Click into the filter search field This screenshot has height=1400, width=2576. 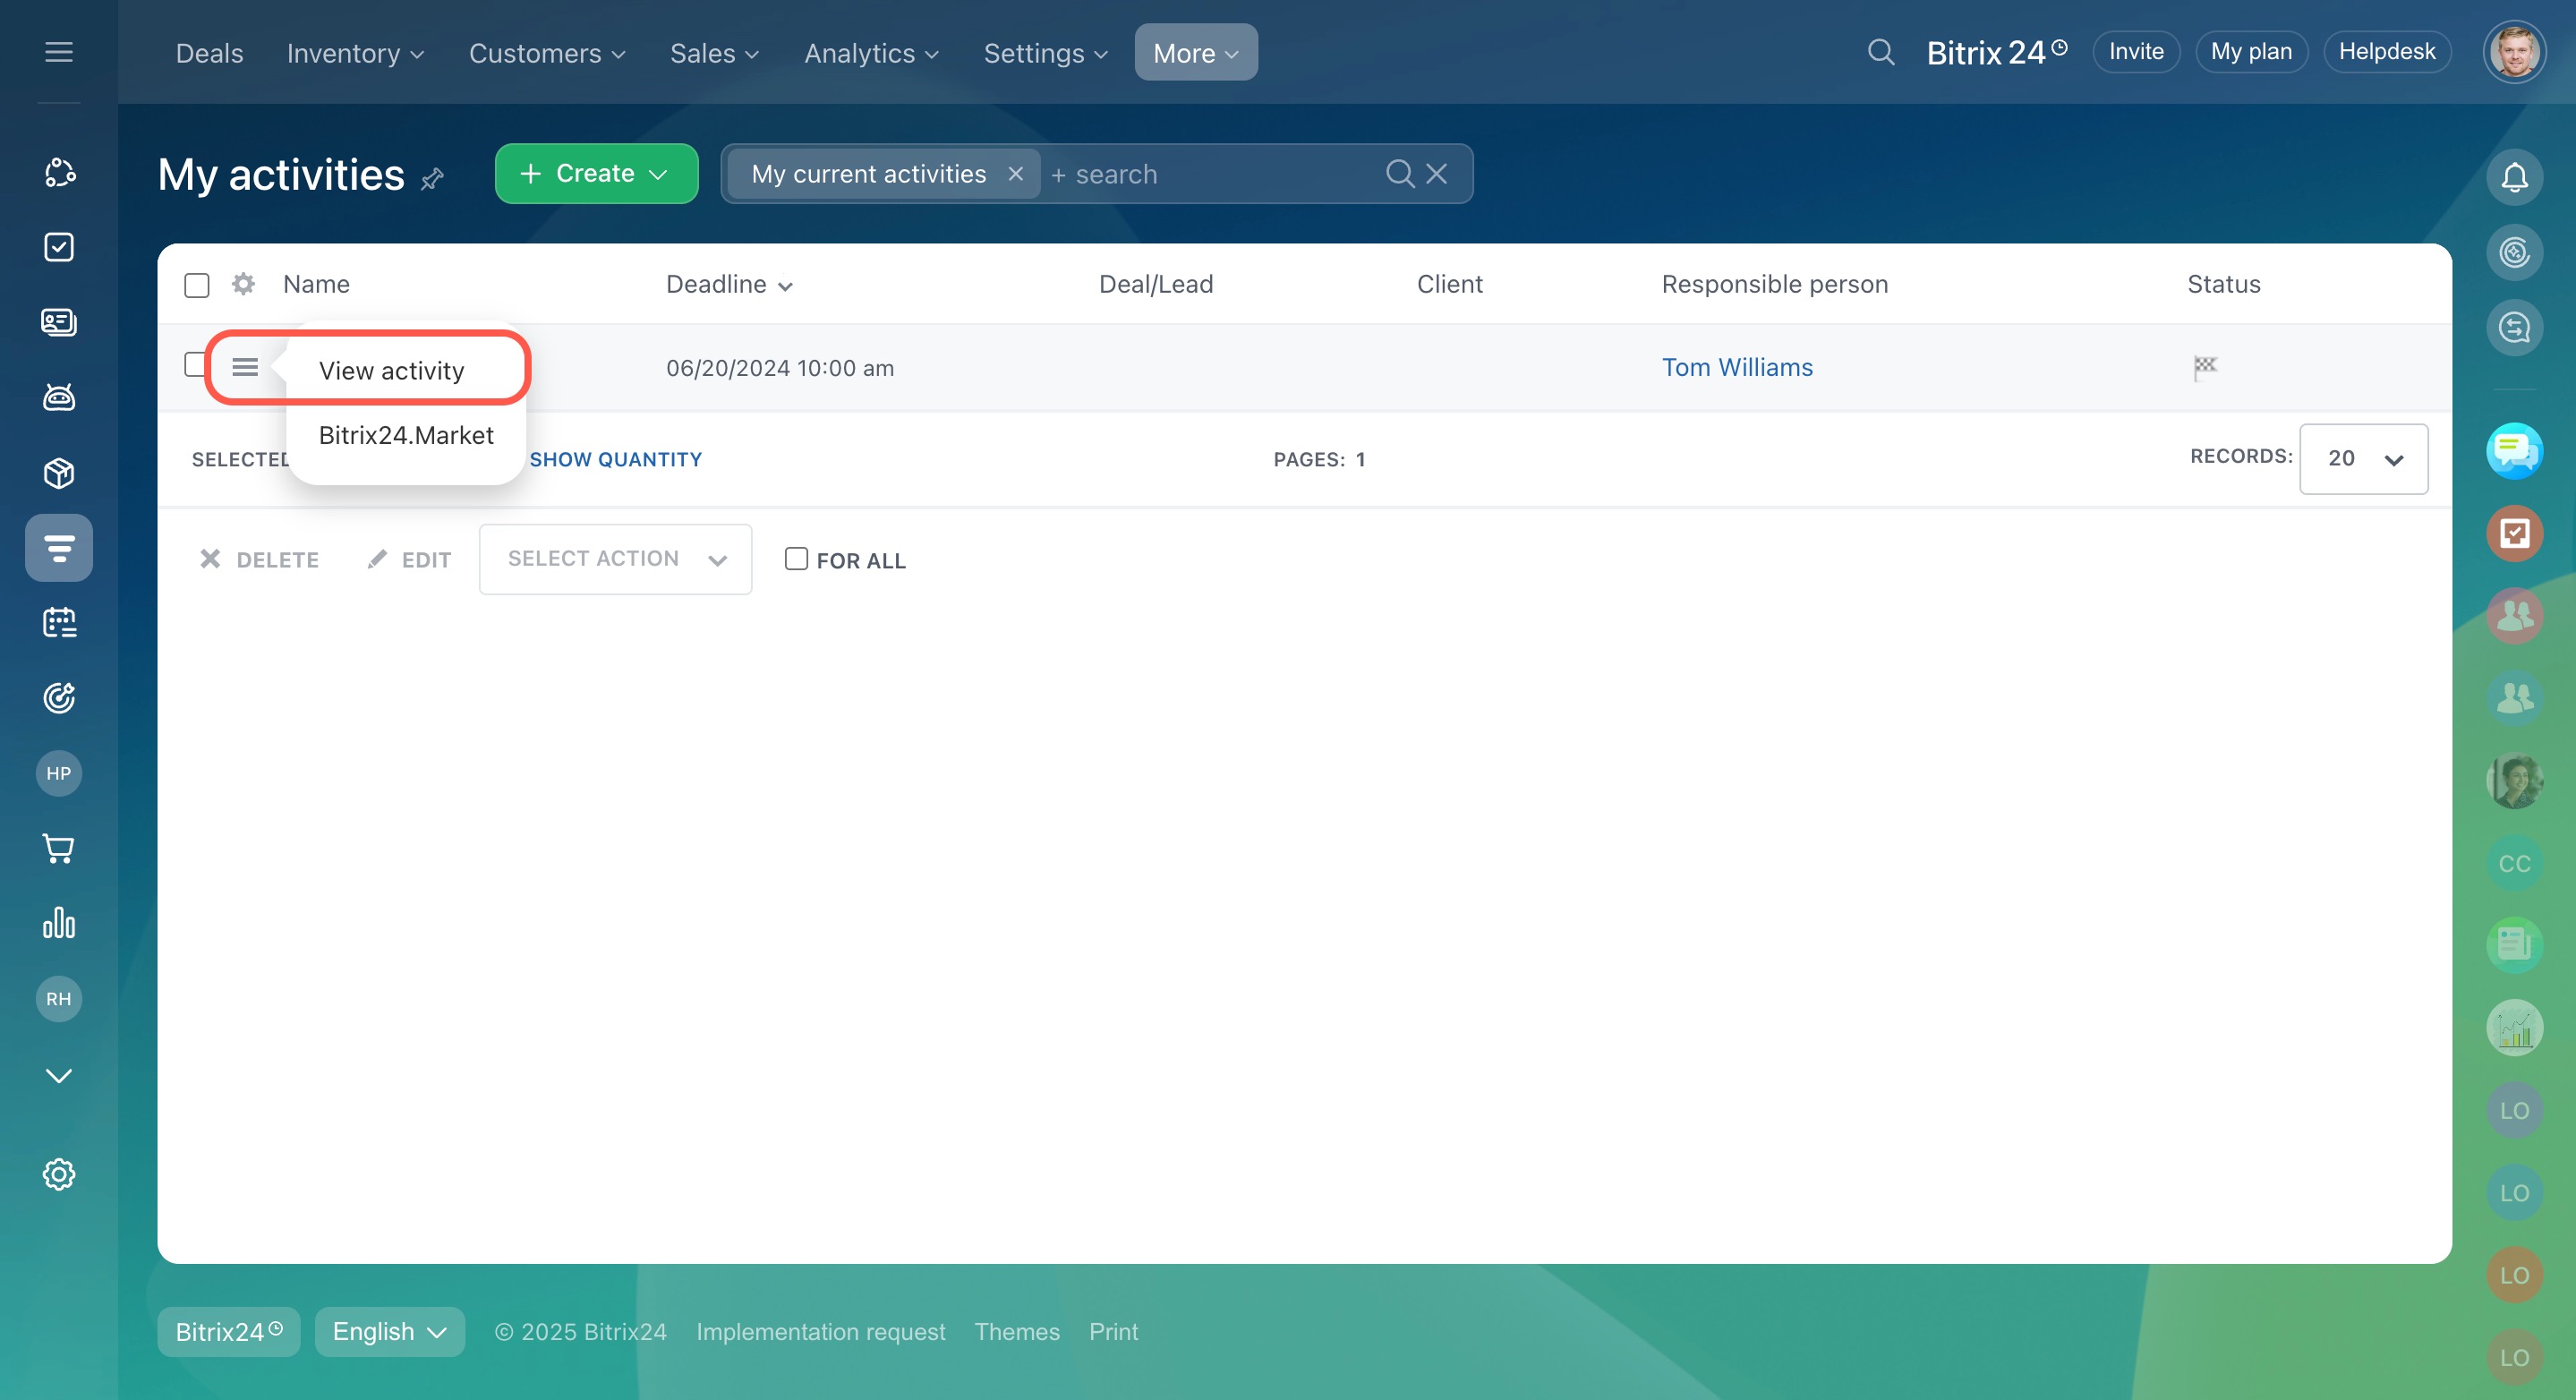[1210, 174]
